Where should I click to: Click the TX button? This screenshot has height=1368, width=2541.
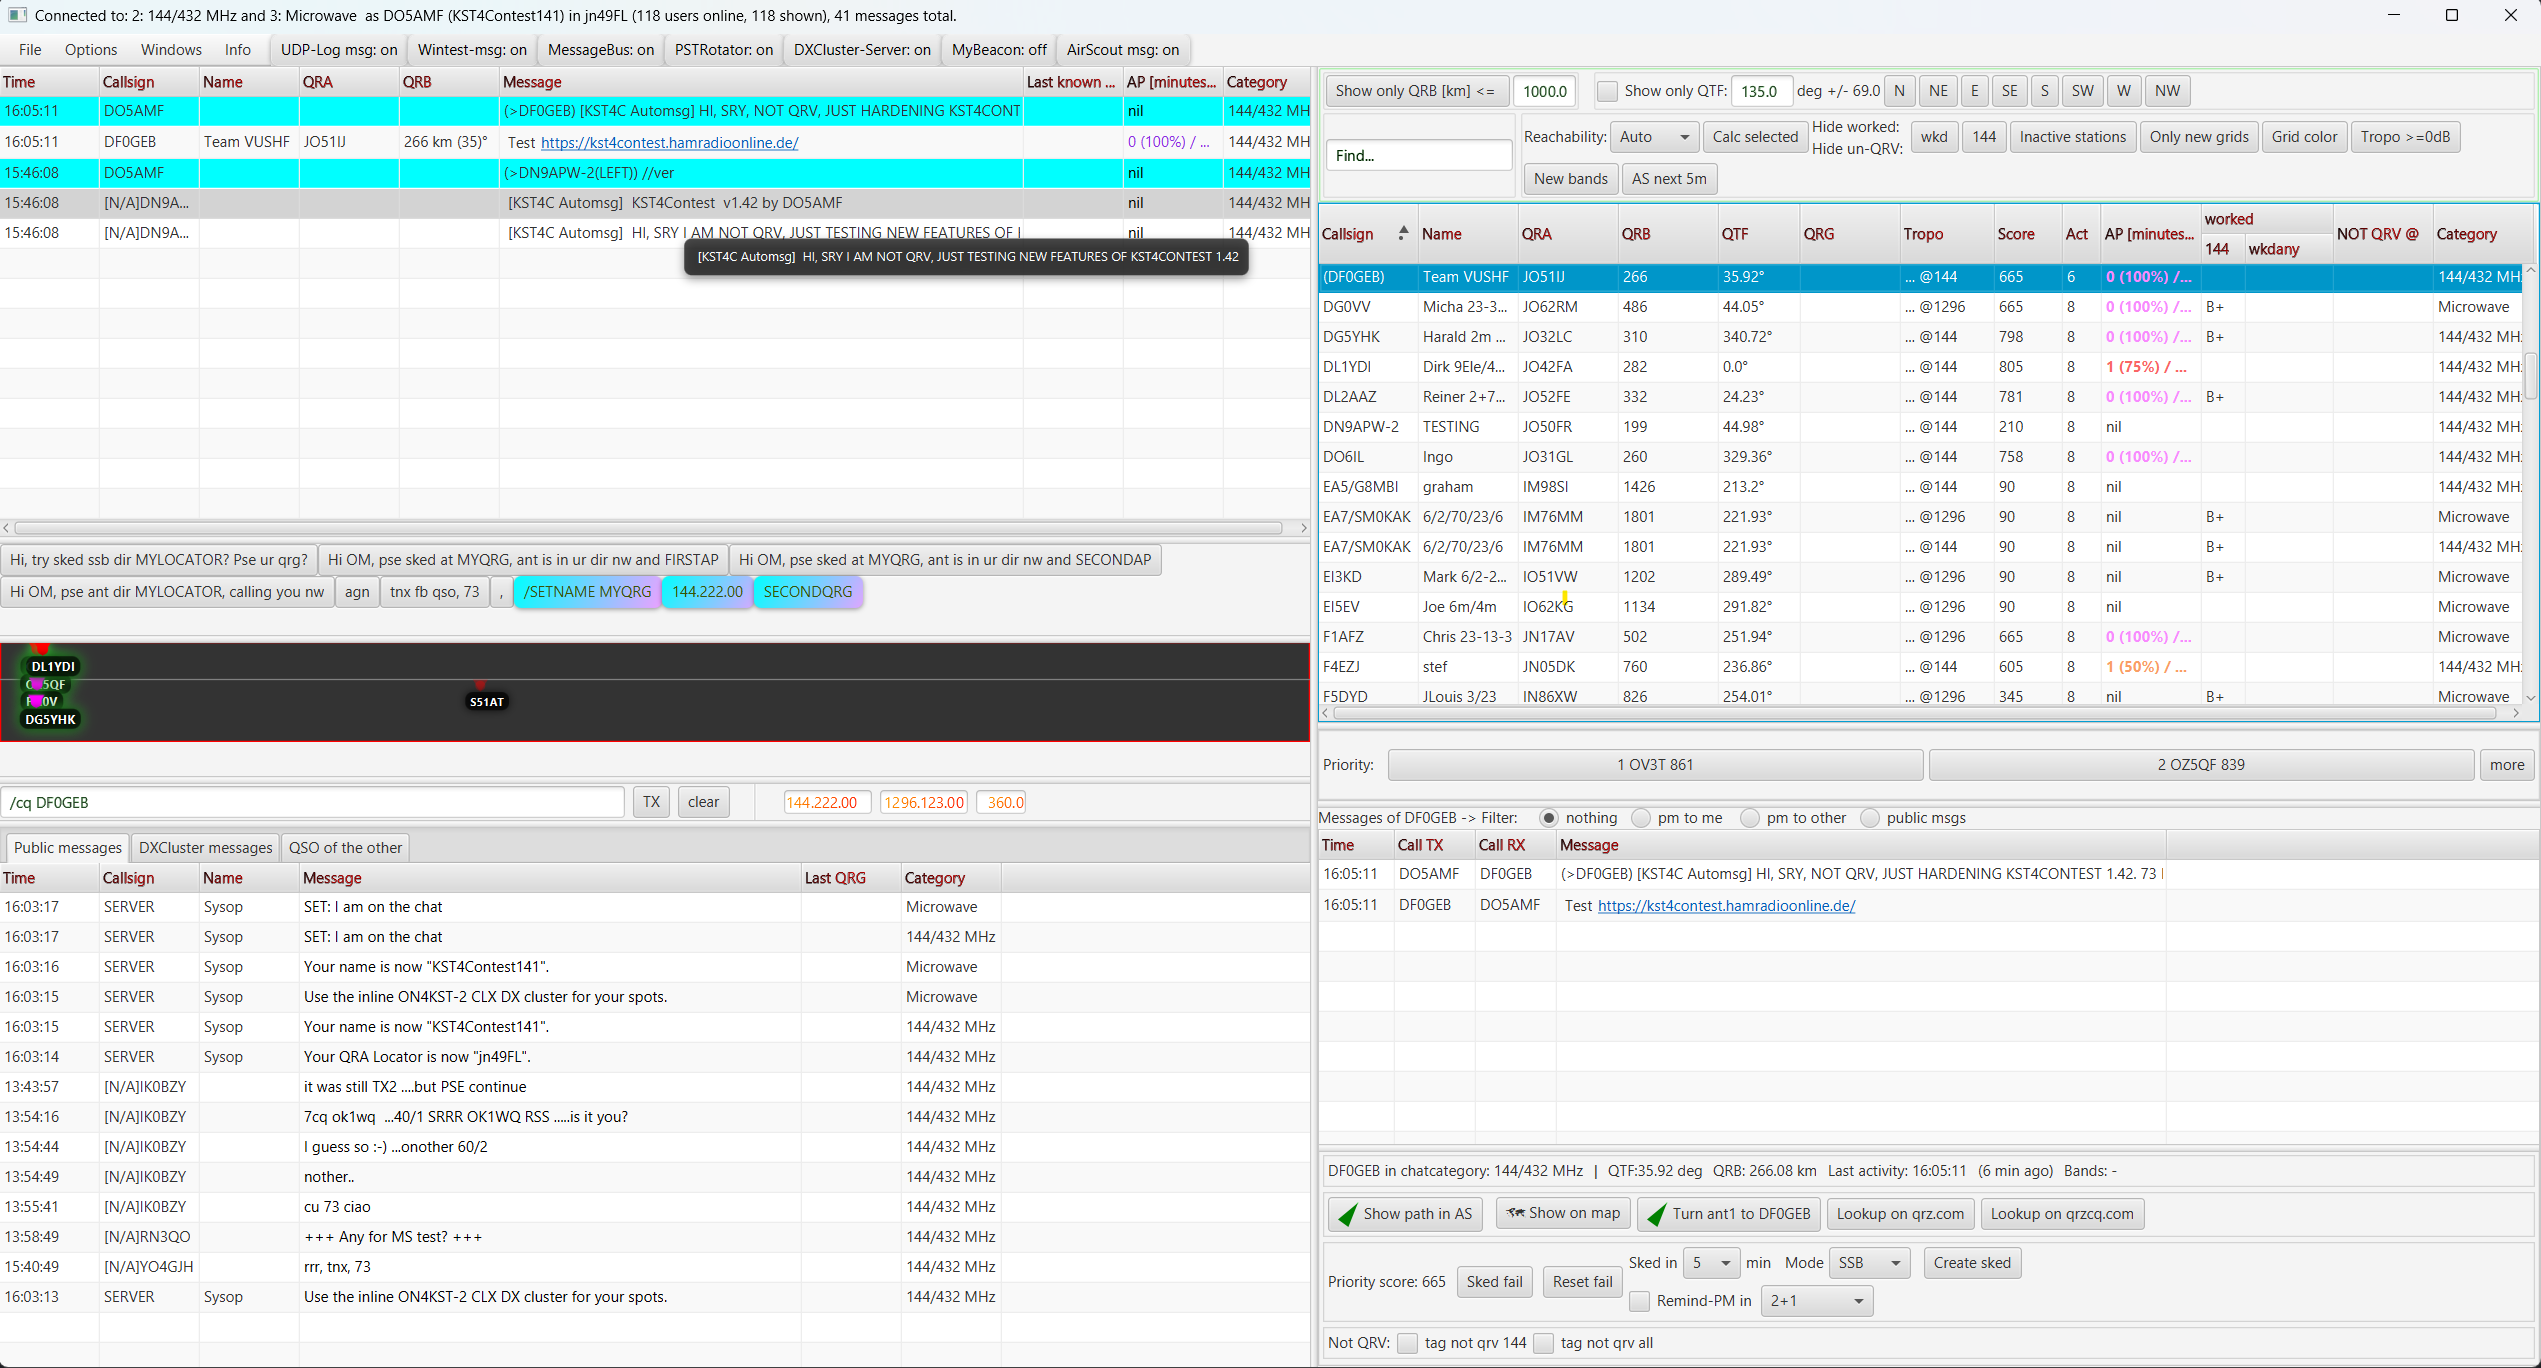652,802
